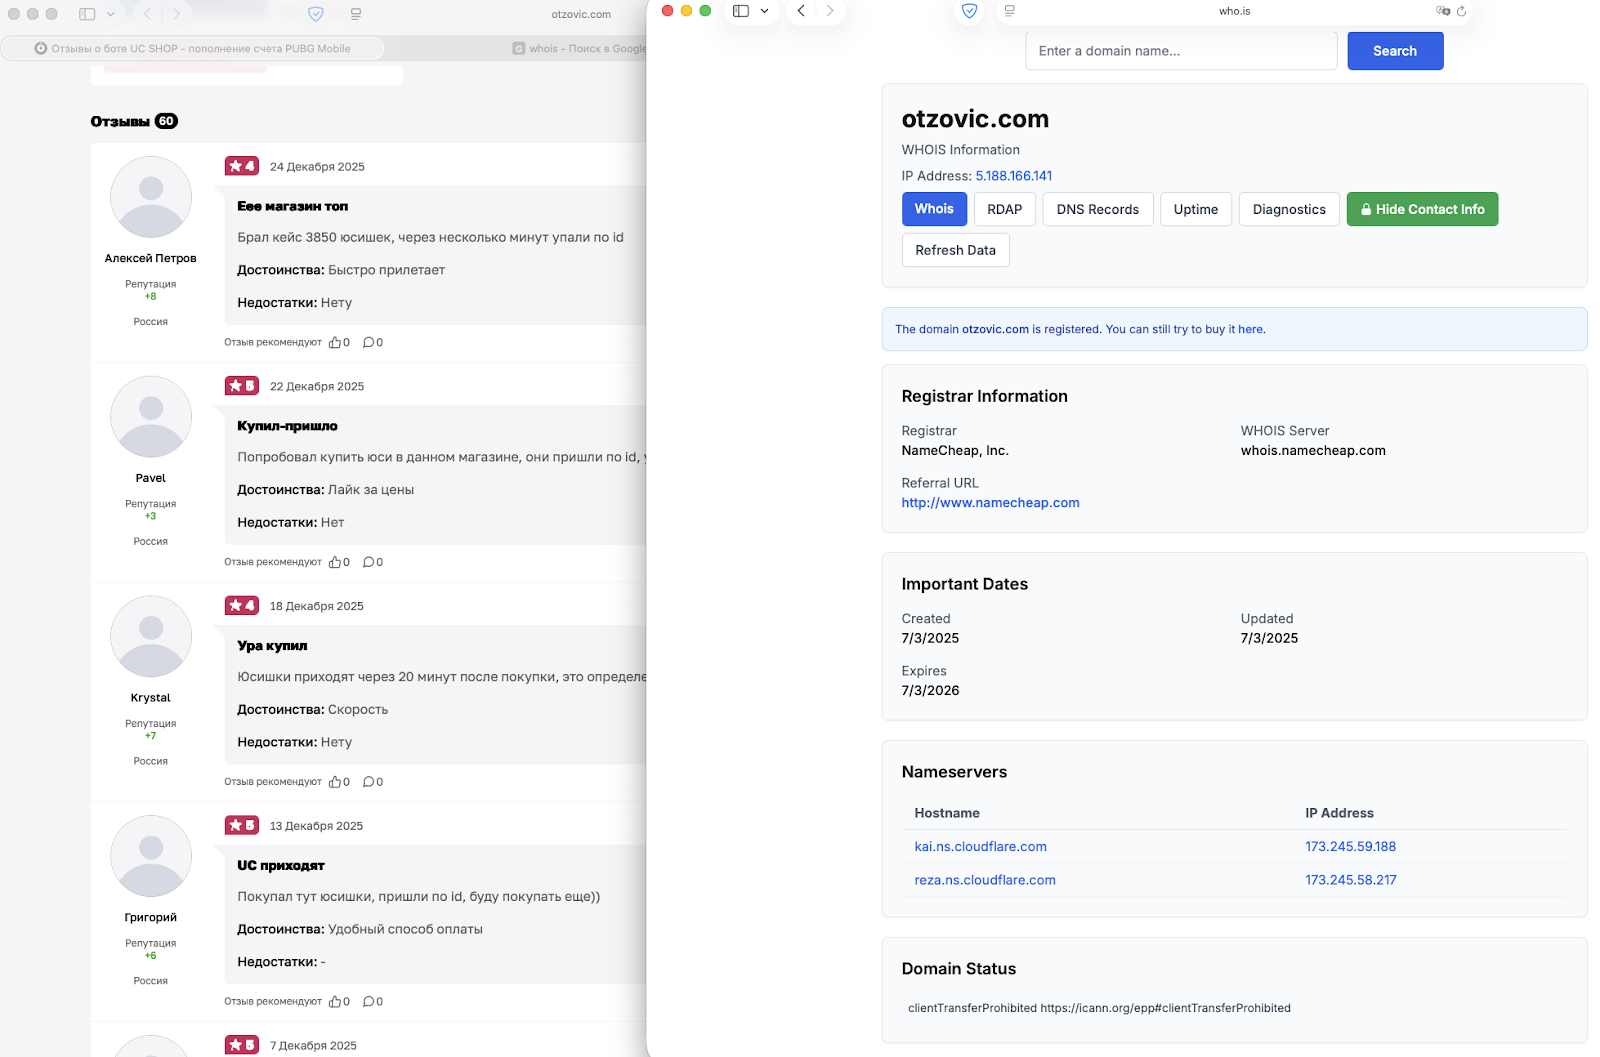The width and height of the screenshot is (1600, 1057).
Task: Open comments on Pavel's review
Action: pyautogui.click(x=368, y=562)
